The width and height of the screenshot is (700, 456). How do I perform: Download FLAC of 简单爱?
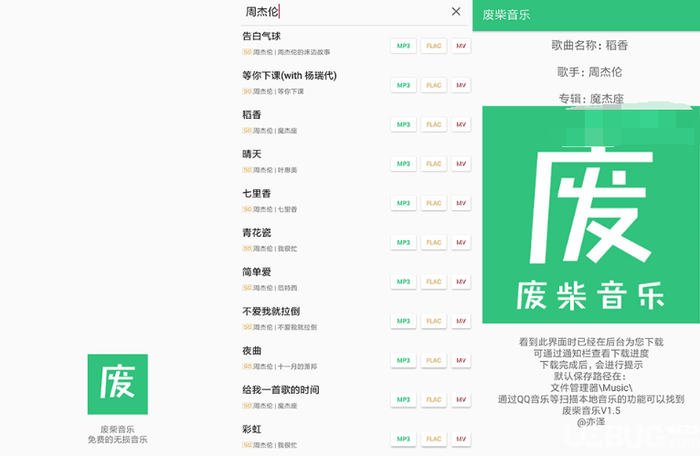(x=433, y=282)
